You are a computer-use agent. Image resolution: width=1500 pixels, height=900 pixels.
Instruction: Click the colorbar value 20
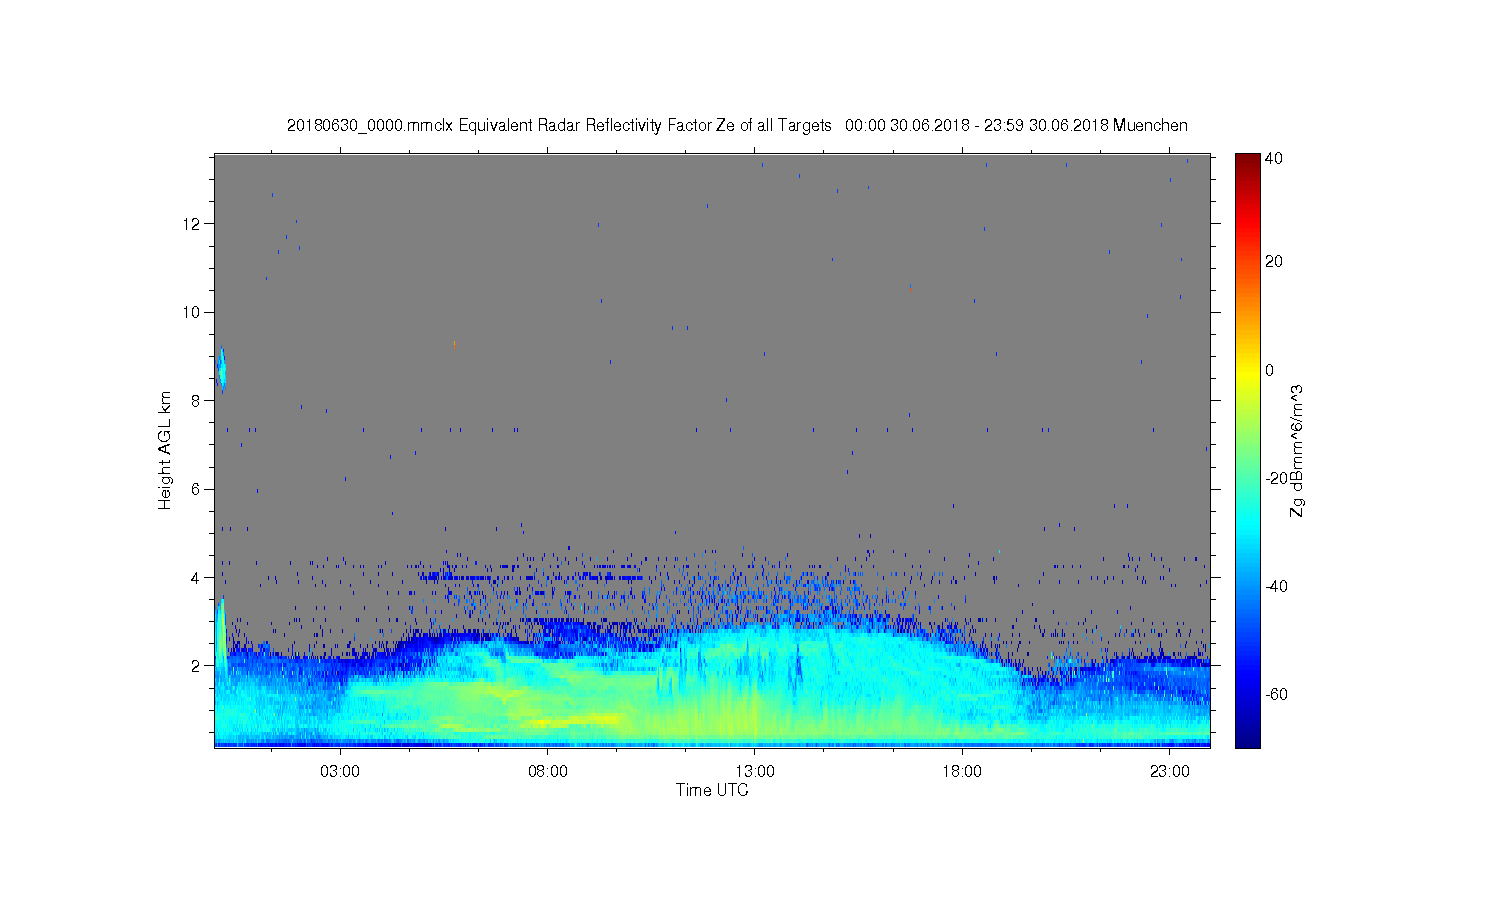point(1274,262)
